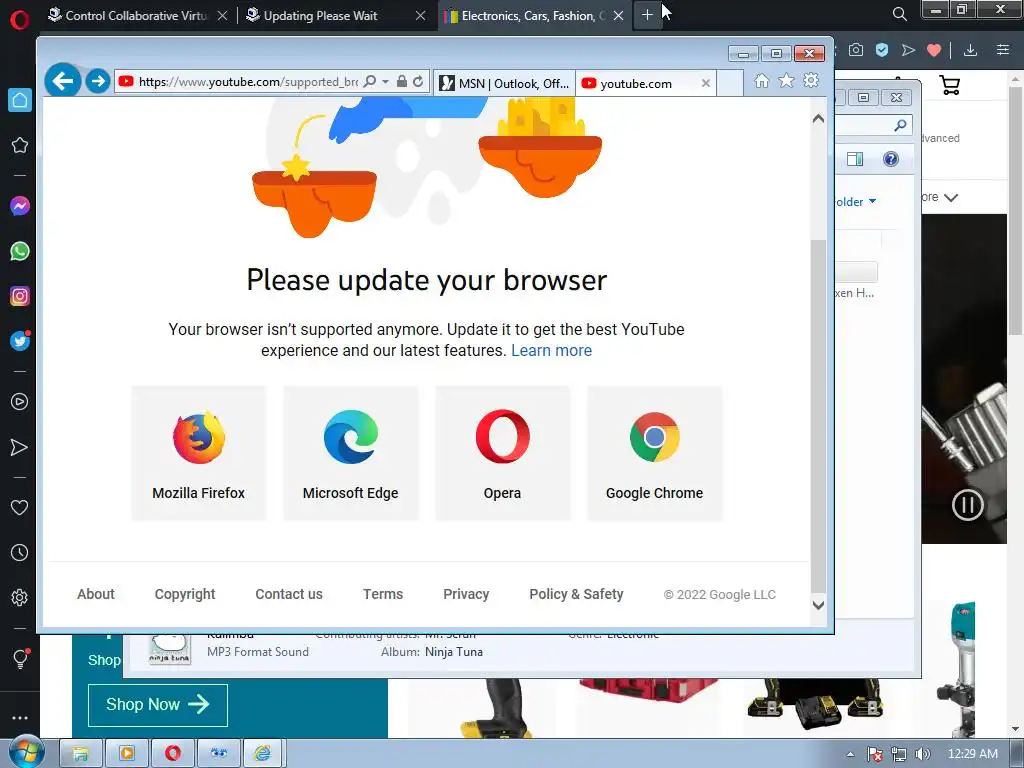Viewport: 1024px width, 768px height.
Task: Click the About footer link
Action: (95, 594)
